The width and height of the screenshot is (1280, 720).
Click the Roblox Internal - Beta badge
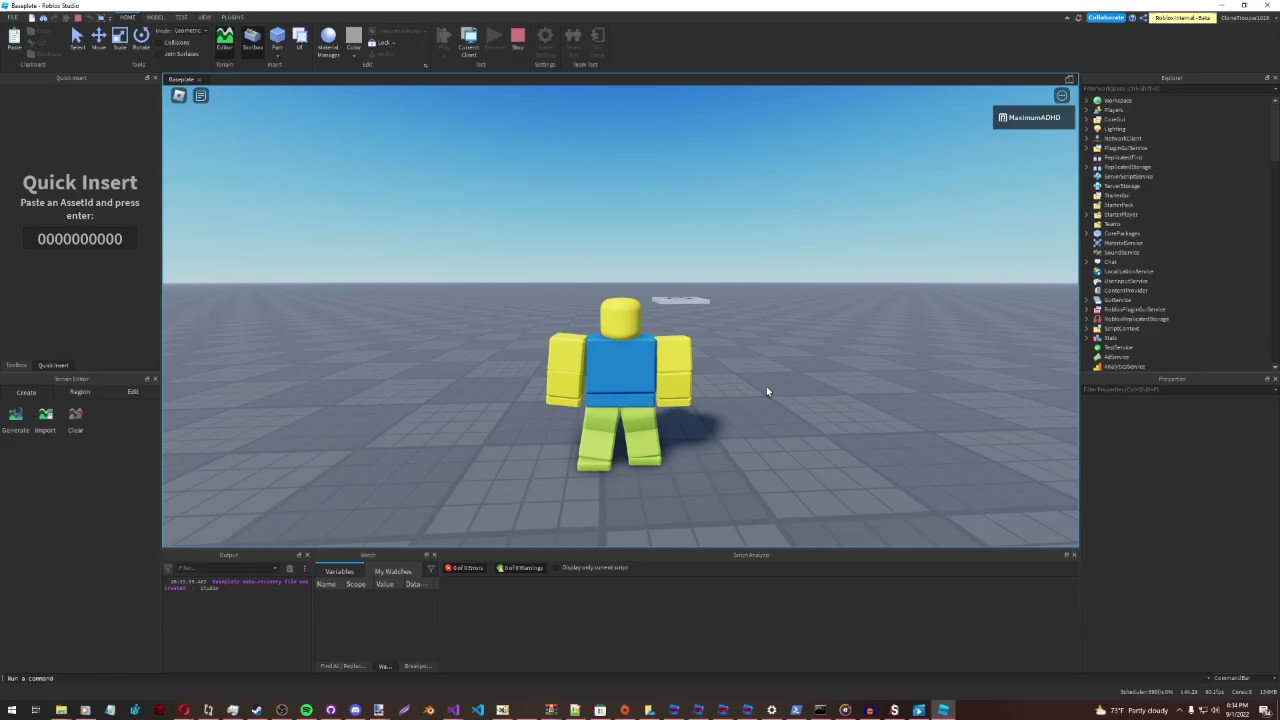(1183, 18)
